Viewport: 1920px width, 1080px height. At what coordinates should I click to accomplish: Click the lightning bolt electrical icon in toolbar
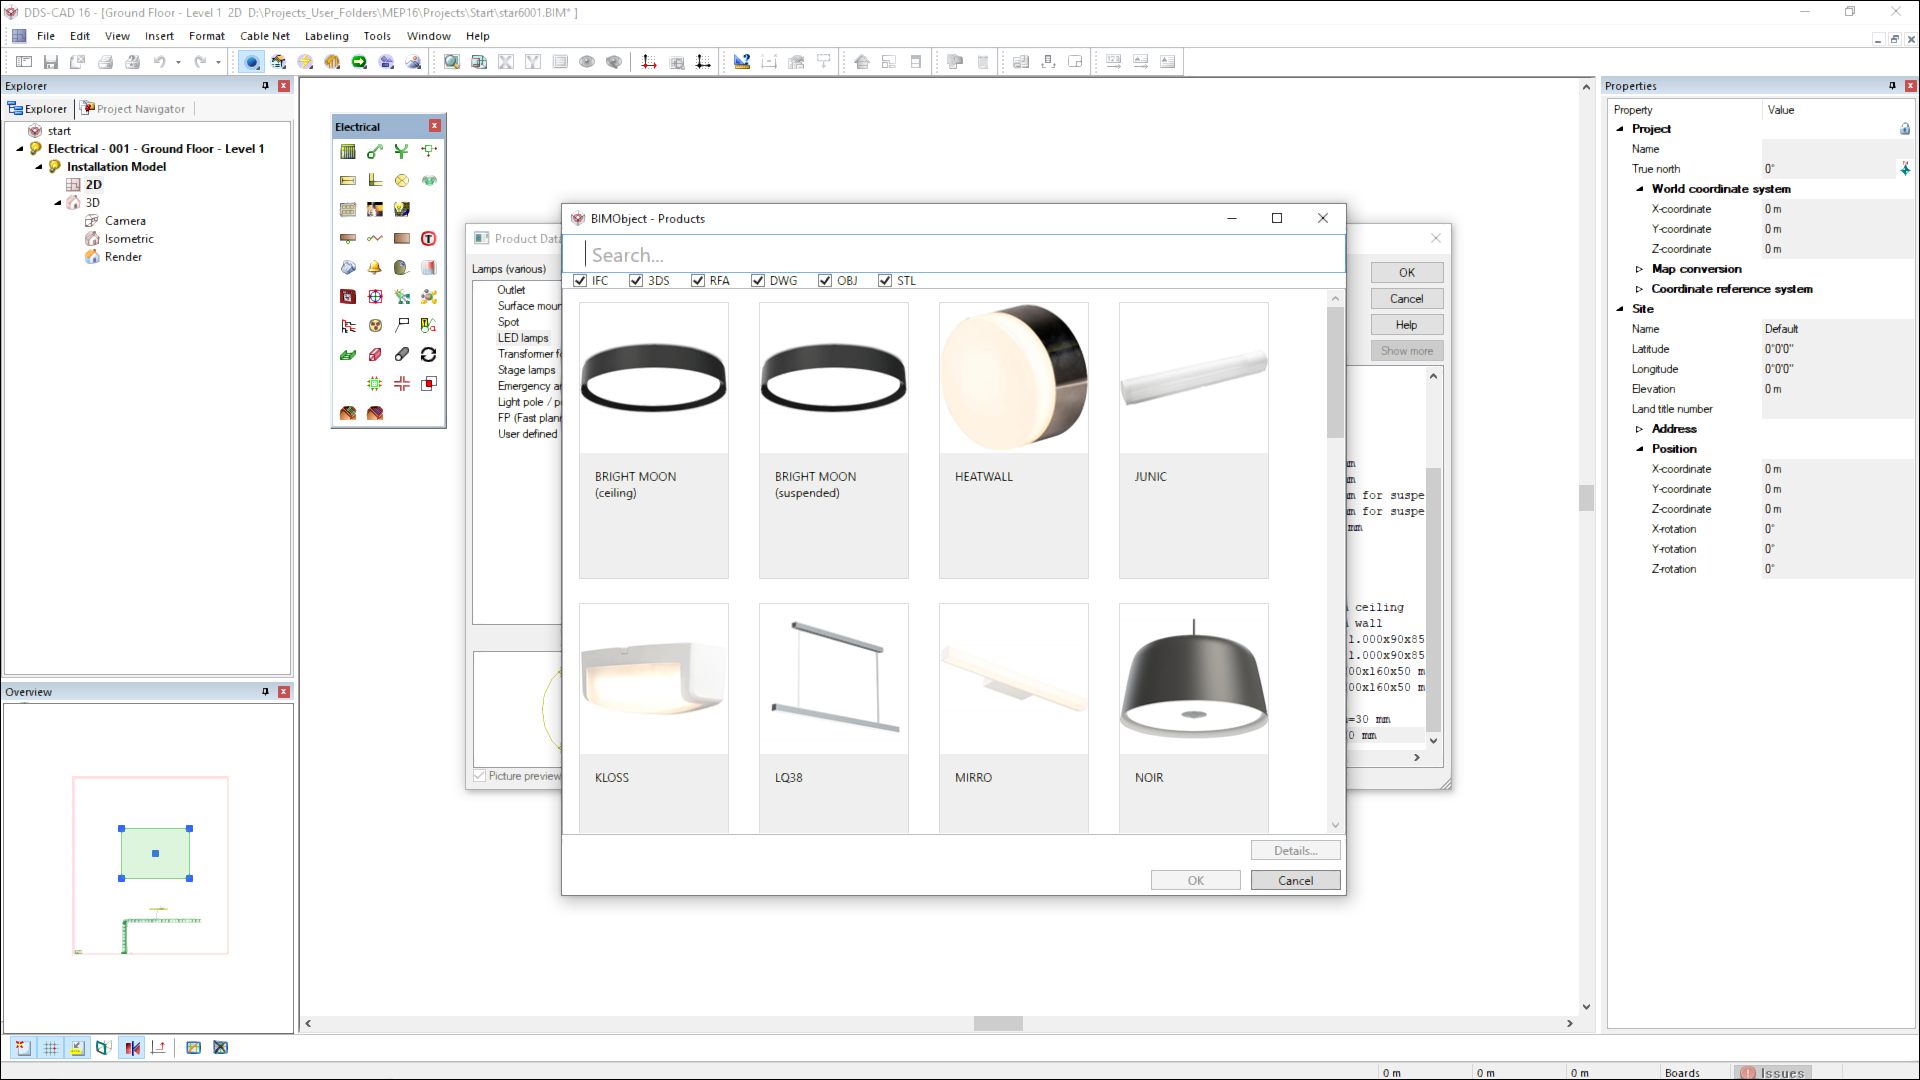(x=305, y=62)
